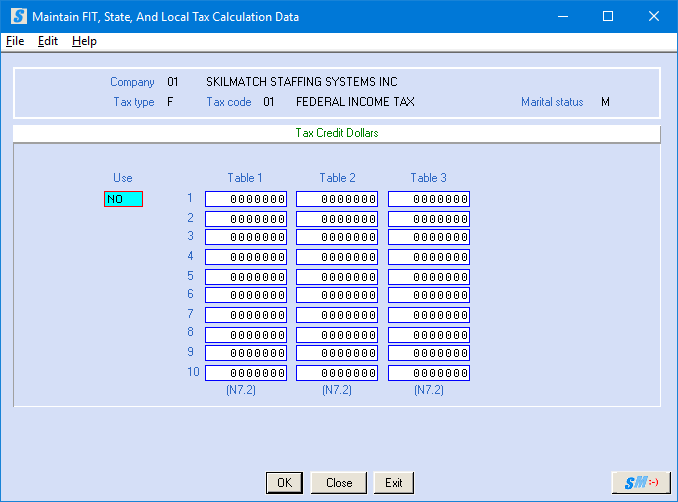Viewport: 678px width, 502px height.
Task: Click Table 1 row 5 field
Action: click(246, 277)
